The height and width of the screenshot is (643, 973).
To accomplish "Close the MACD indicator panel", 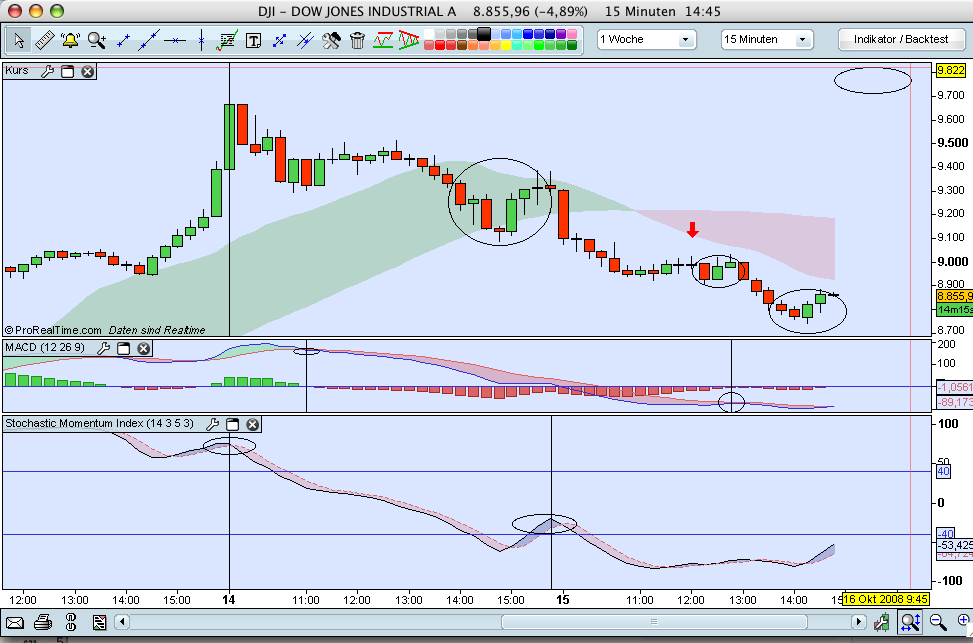I will [143, 348].
